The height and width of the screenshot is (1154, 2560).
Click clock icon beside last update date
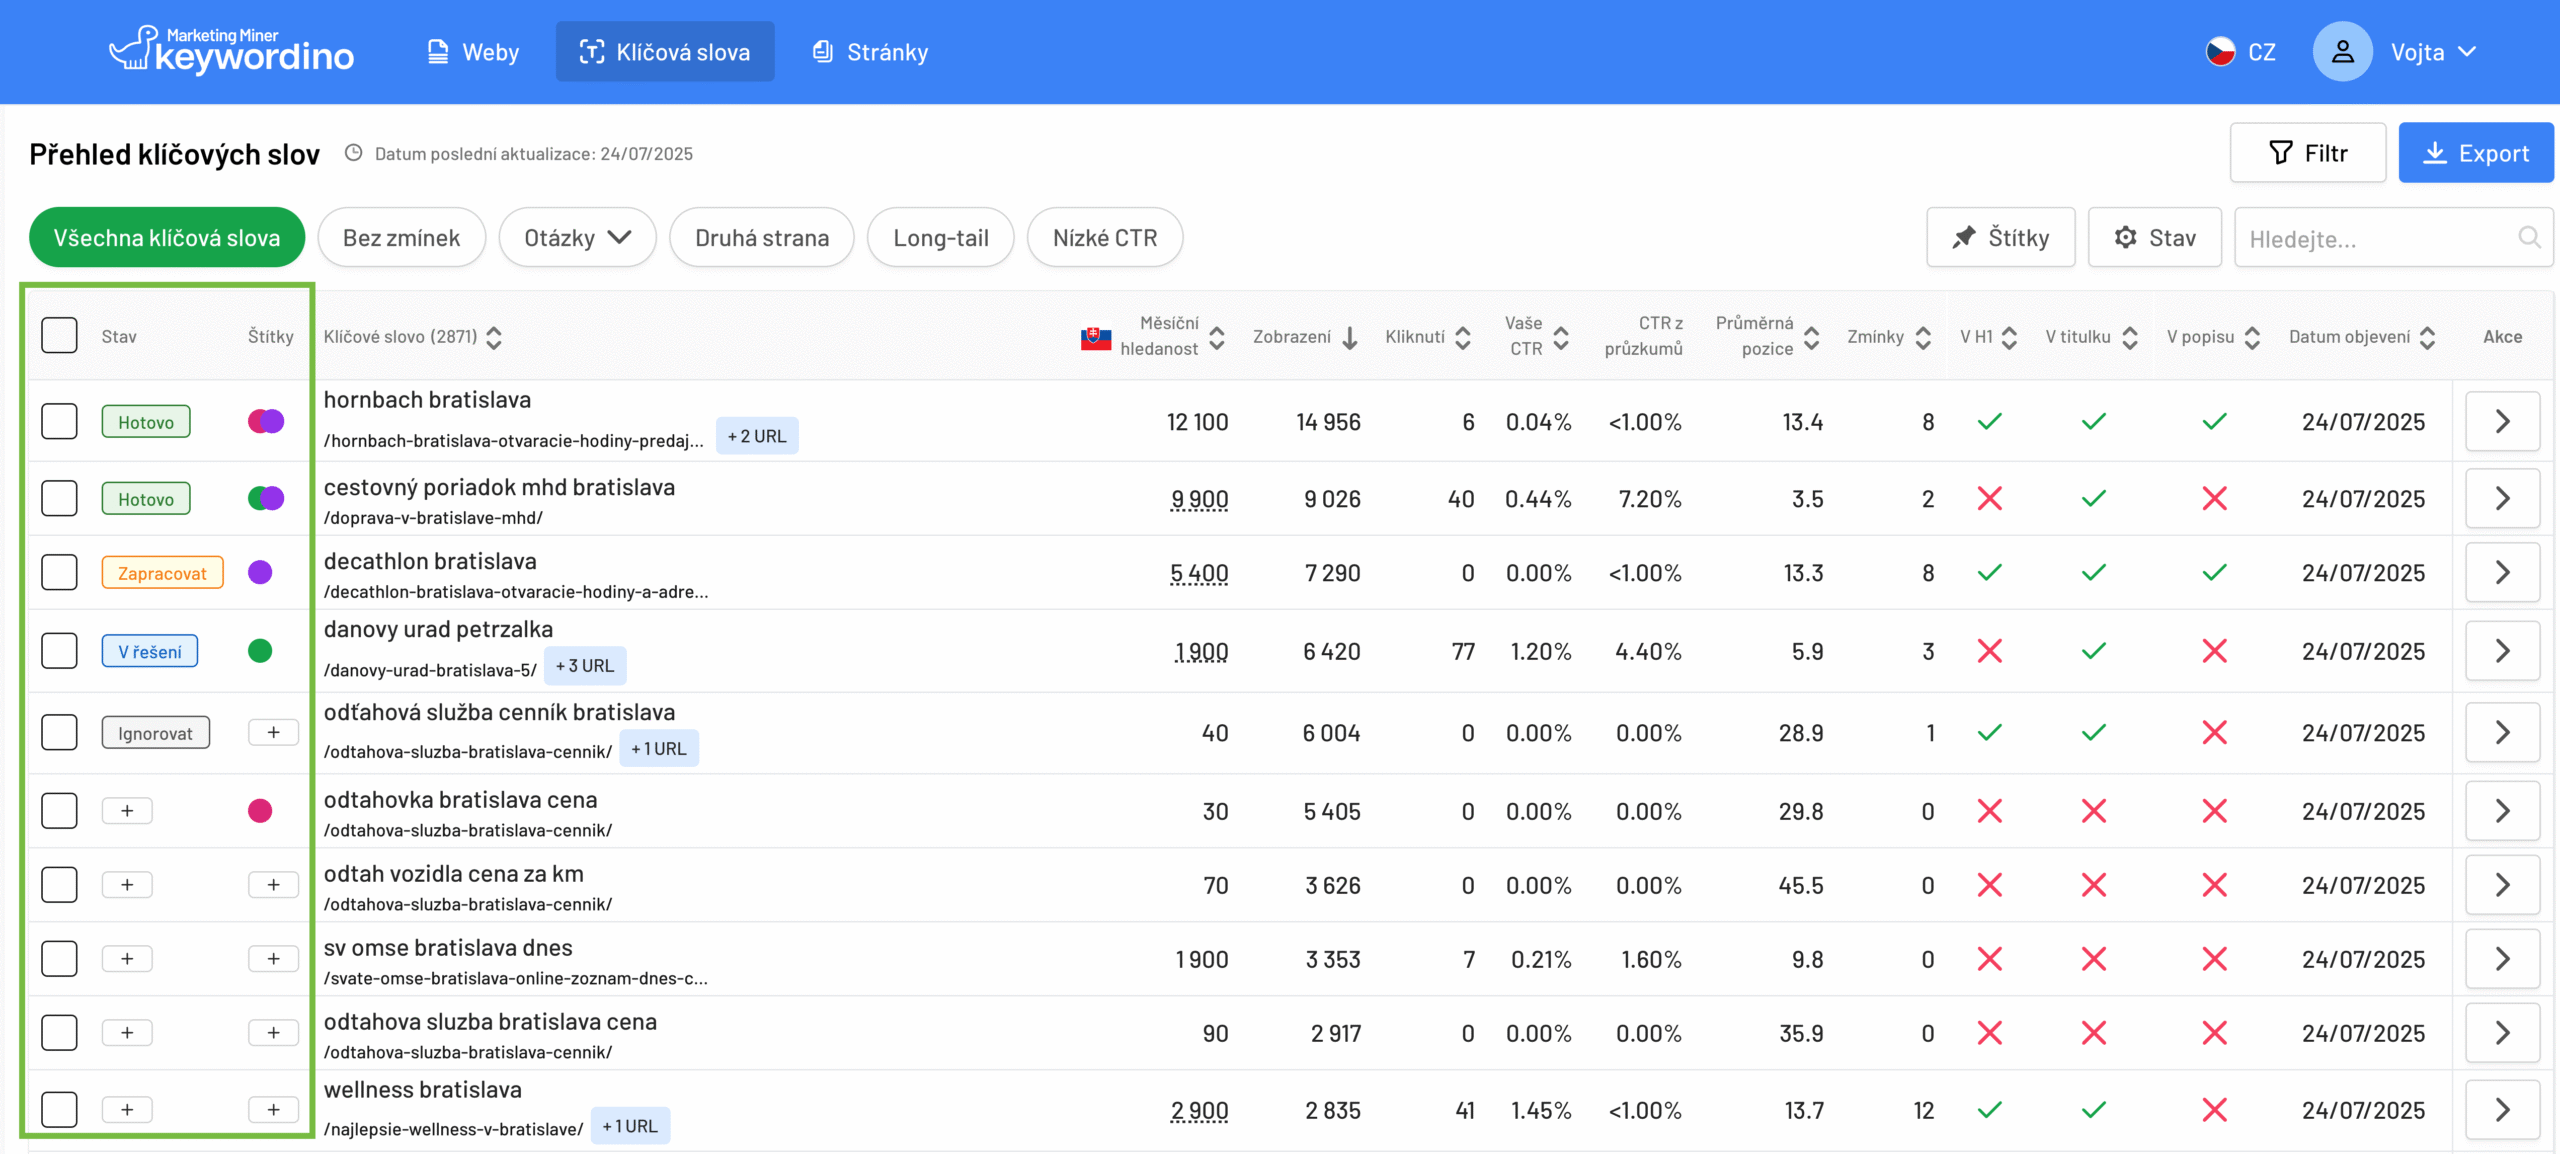pos(353,153)
